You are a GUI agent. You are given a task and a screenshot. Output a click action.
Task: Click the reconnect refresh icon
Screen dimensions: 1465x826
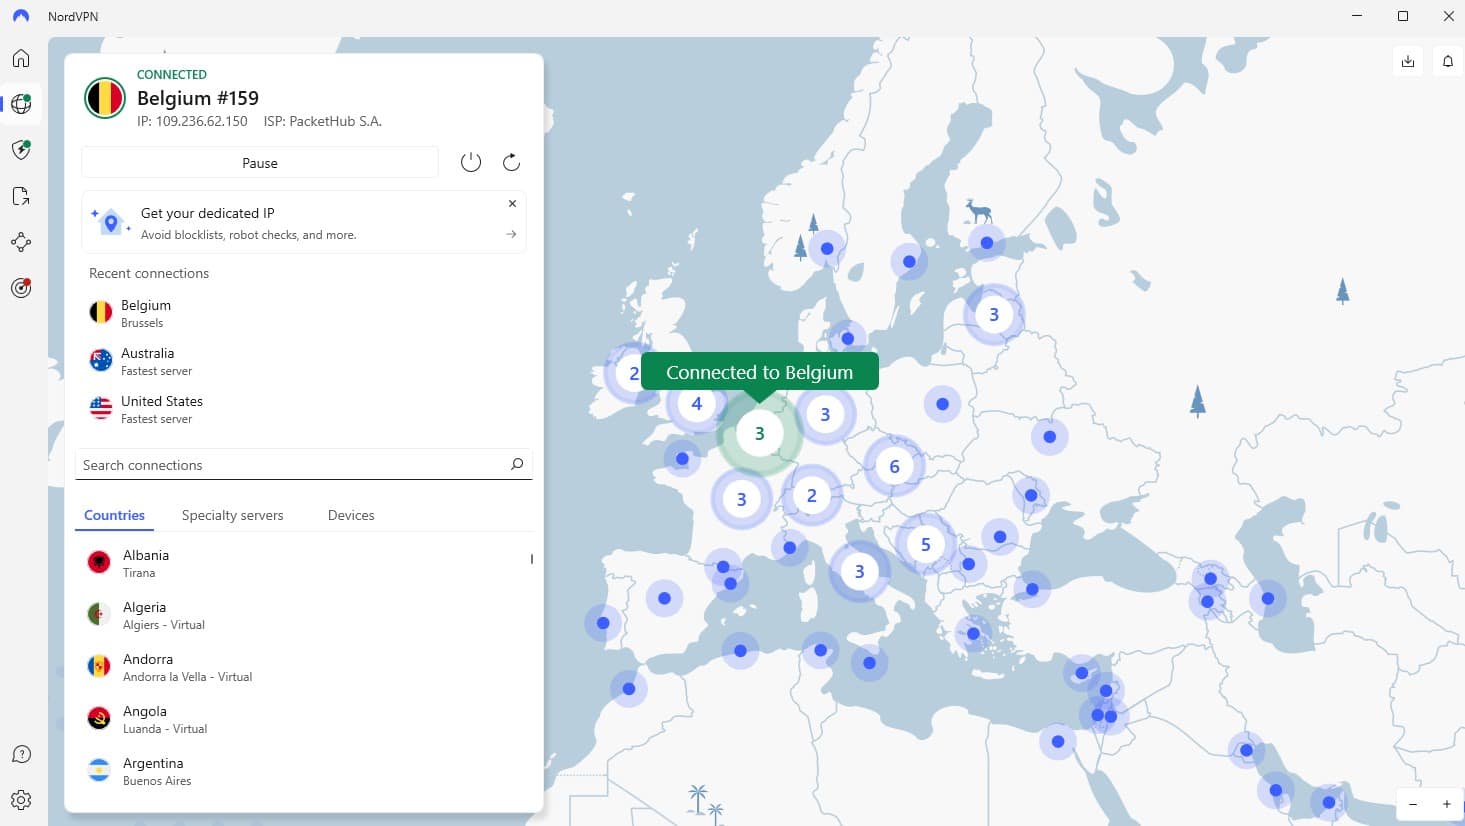511,162
